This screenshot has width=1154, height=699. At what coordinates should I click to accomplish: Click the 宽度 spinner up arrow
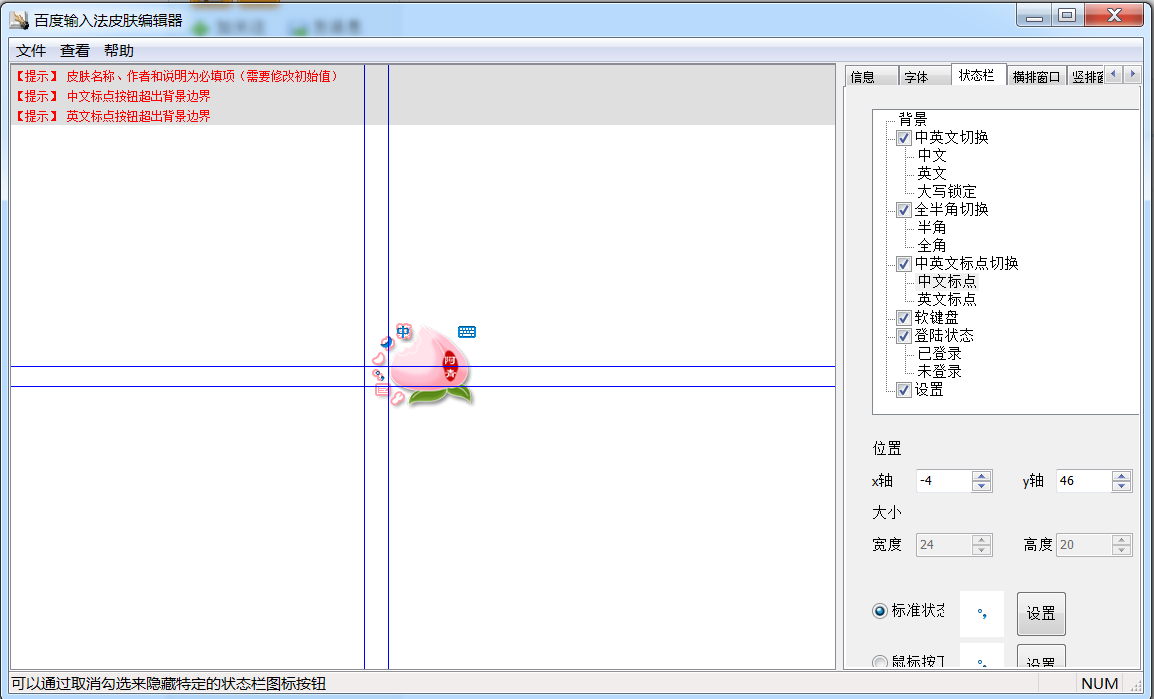click(981, 540)
